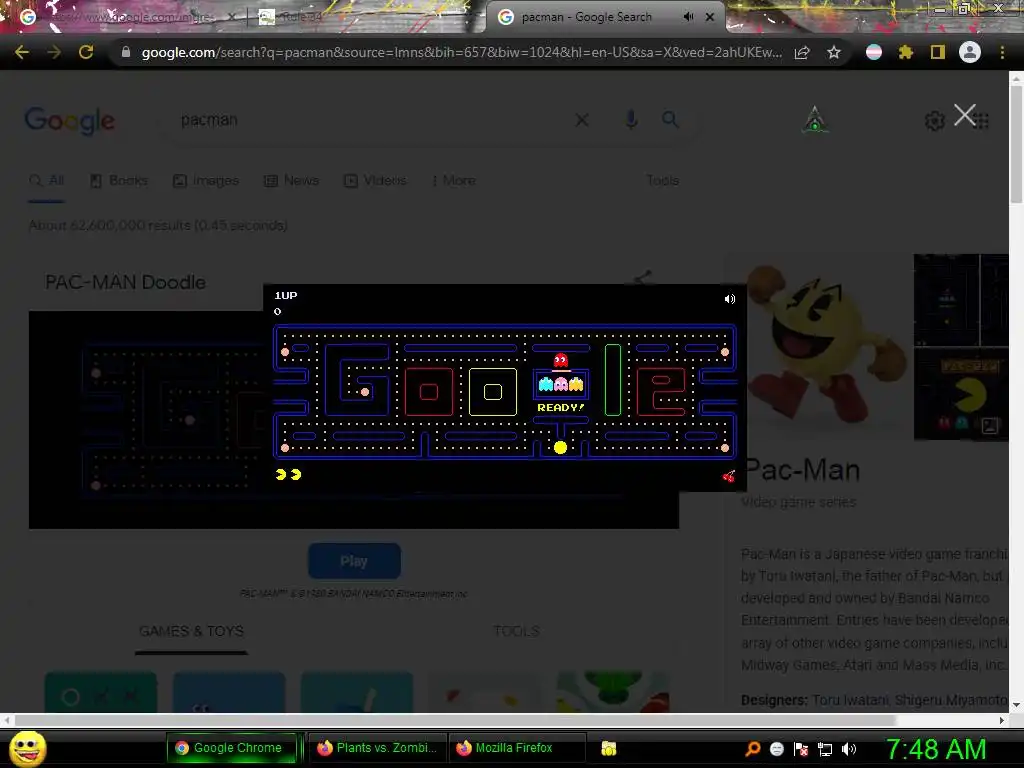Click the triangle icon near the gear

coord(814,120)
